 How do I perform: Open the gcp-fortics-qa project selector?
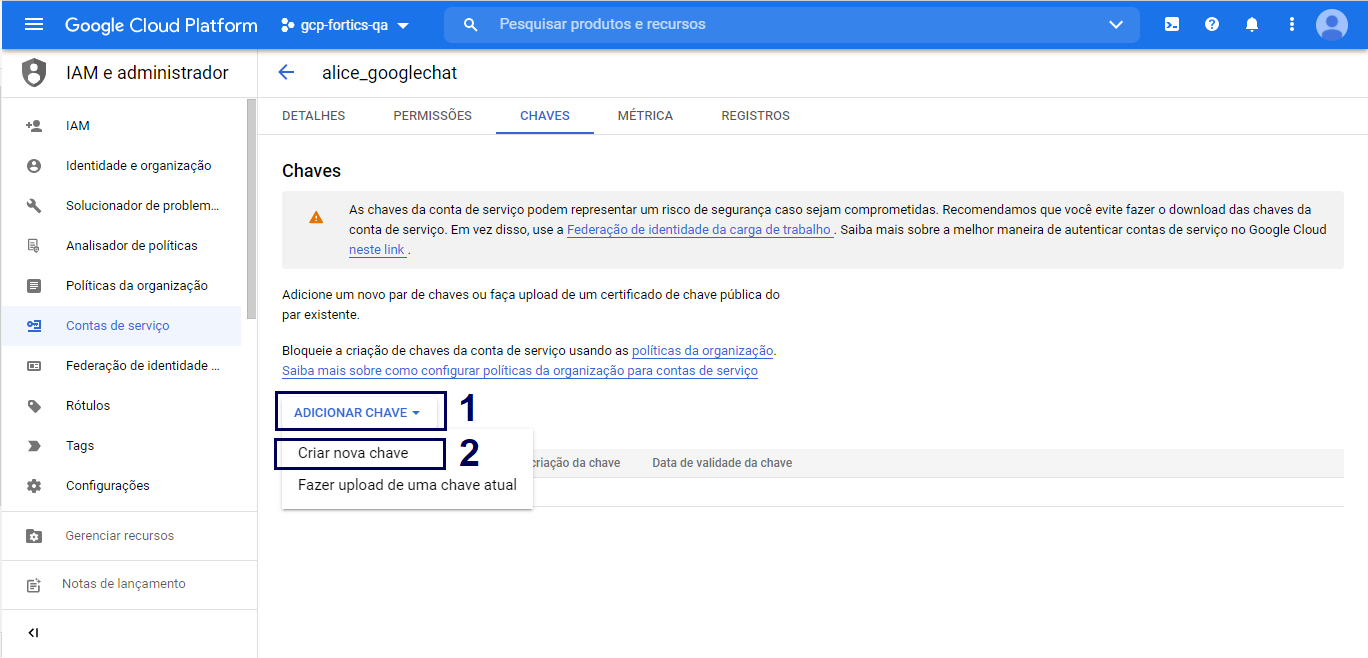tap(345, 25)
